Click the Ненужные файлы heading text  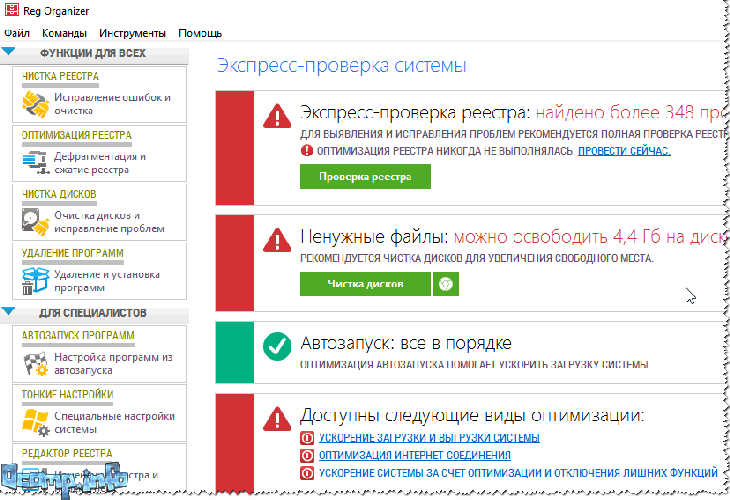pyautogui.click(x=374, y=237)
